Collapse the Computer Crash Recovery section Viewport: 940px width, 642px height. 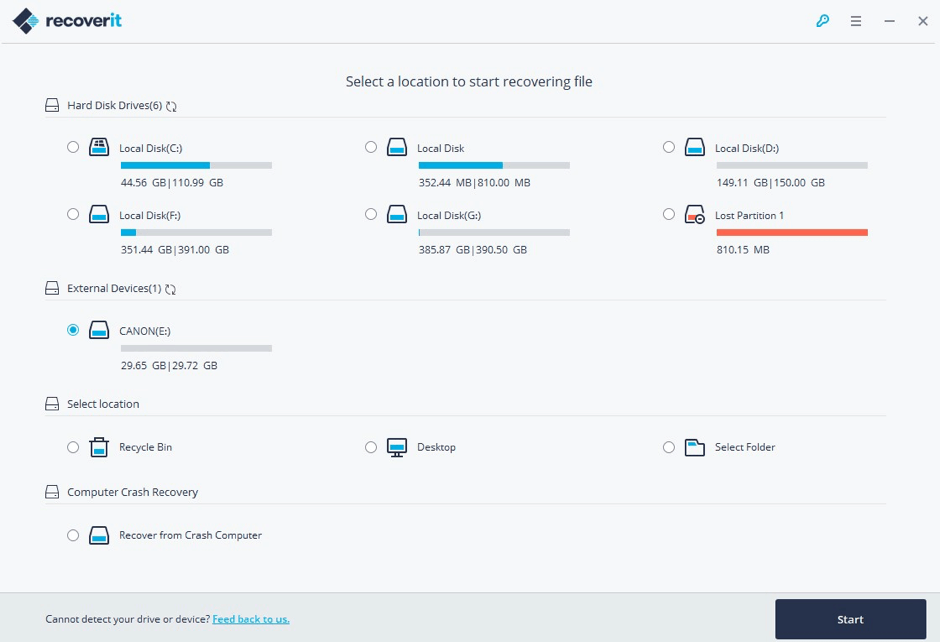[52, 492]
